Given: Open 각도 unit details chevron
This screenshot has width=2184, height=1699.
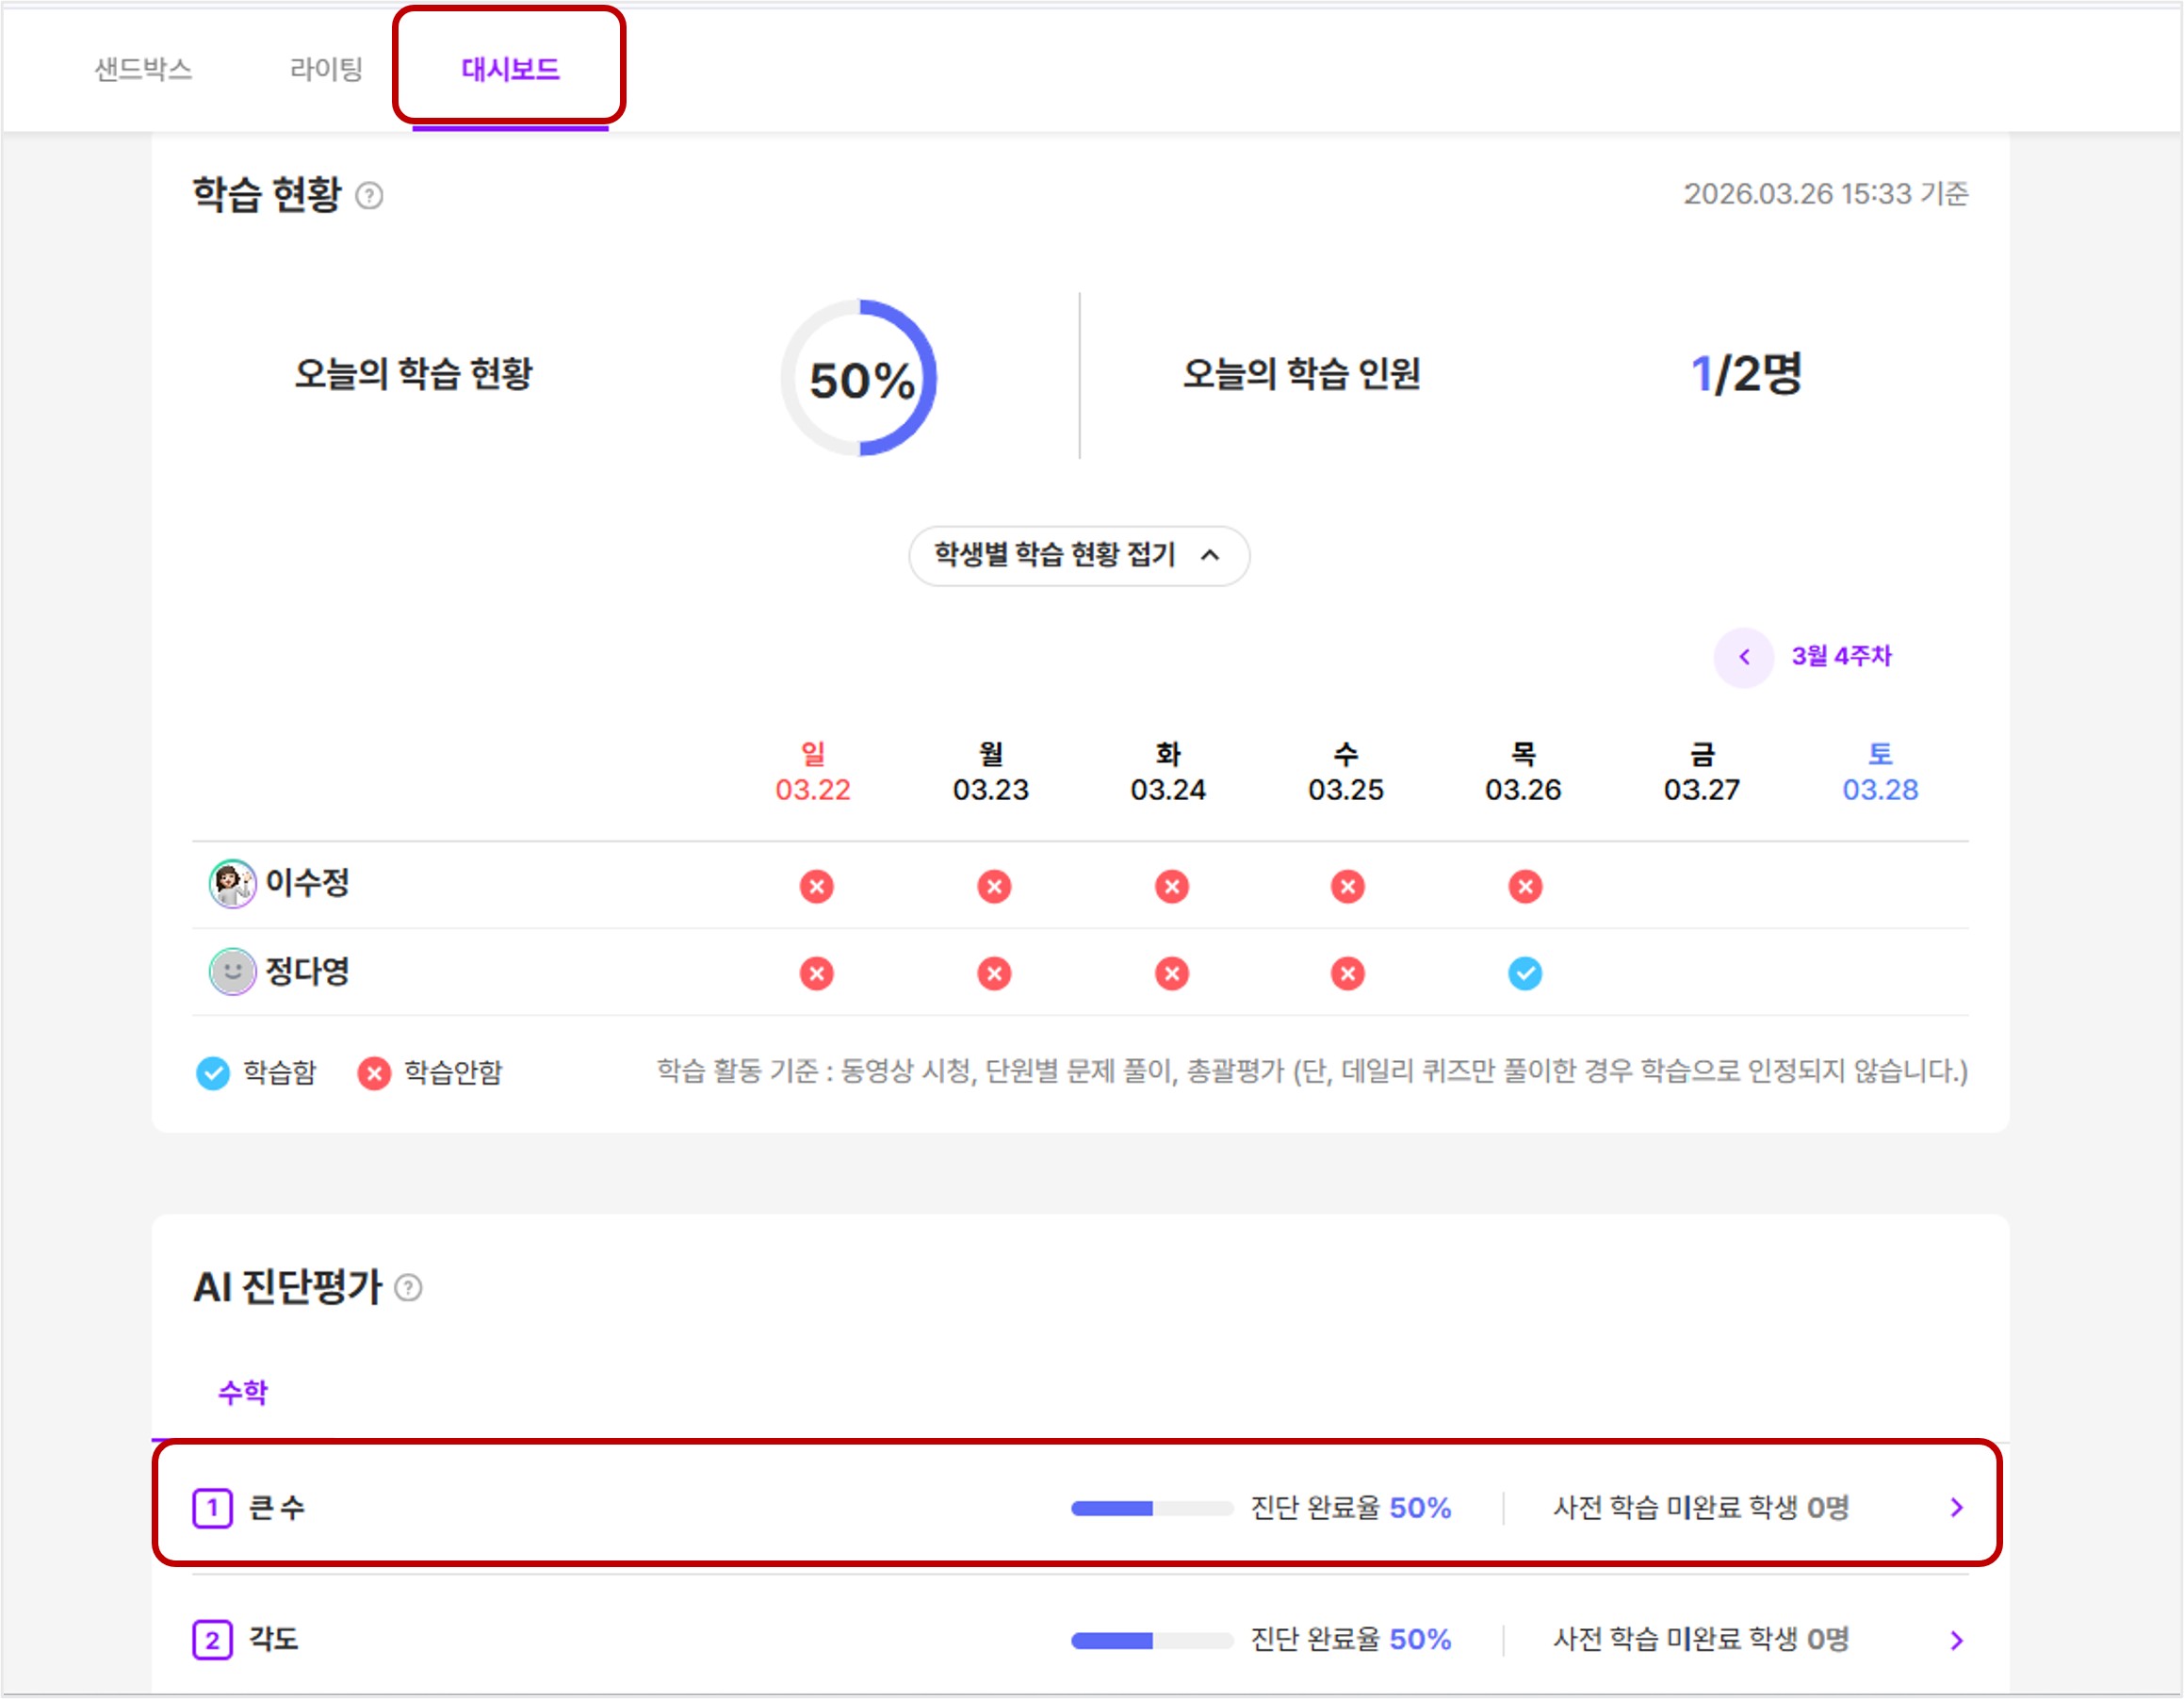Looking at the screenshot, I should (1956, 1640).
